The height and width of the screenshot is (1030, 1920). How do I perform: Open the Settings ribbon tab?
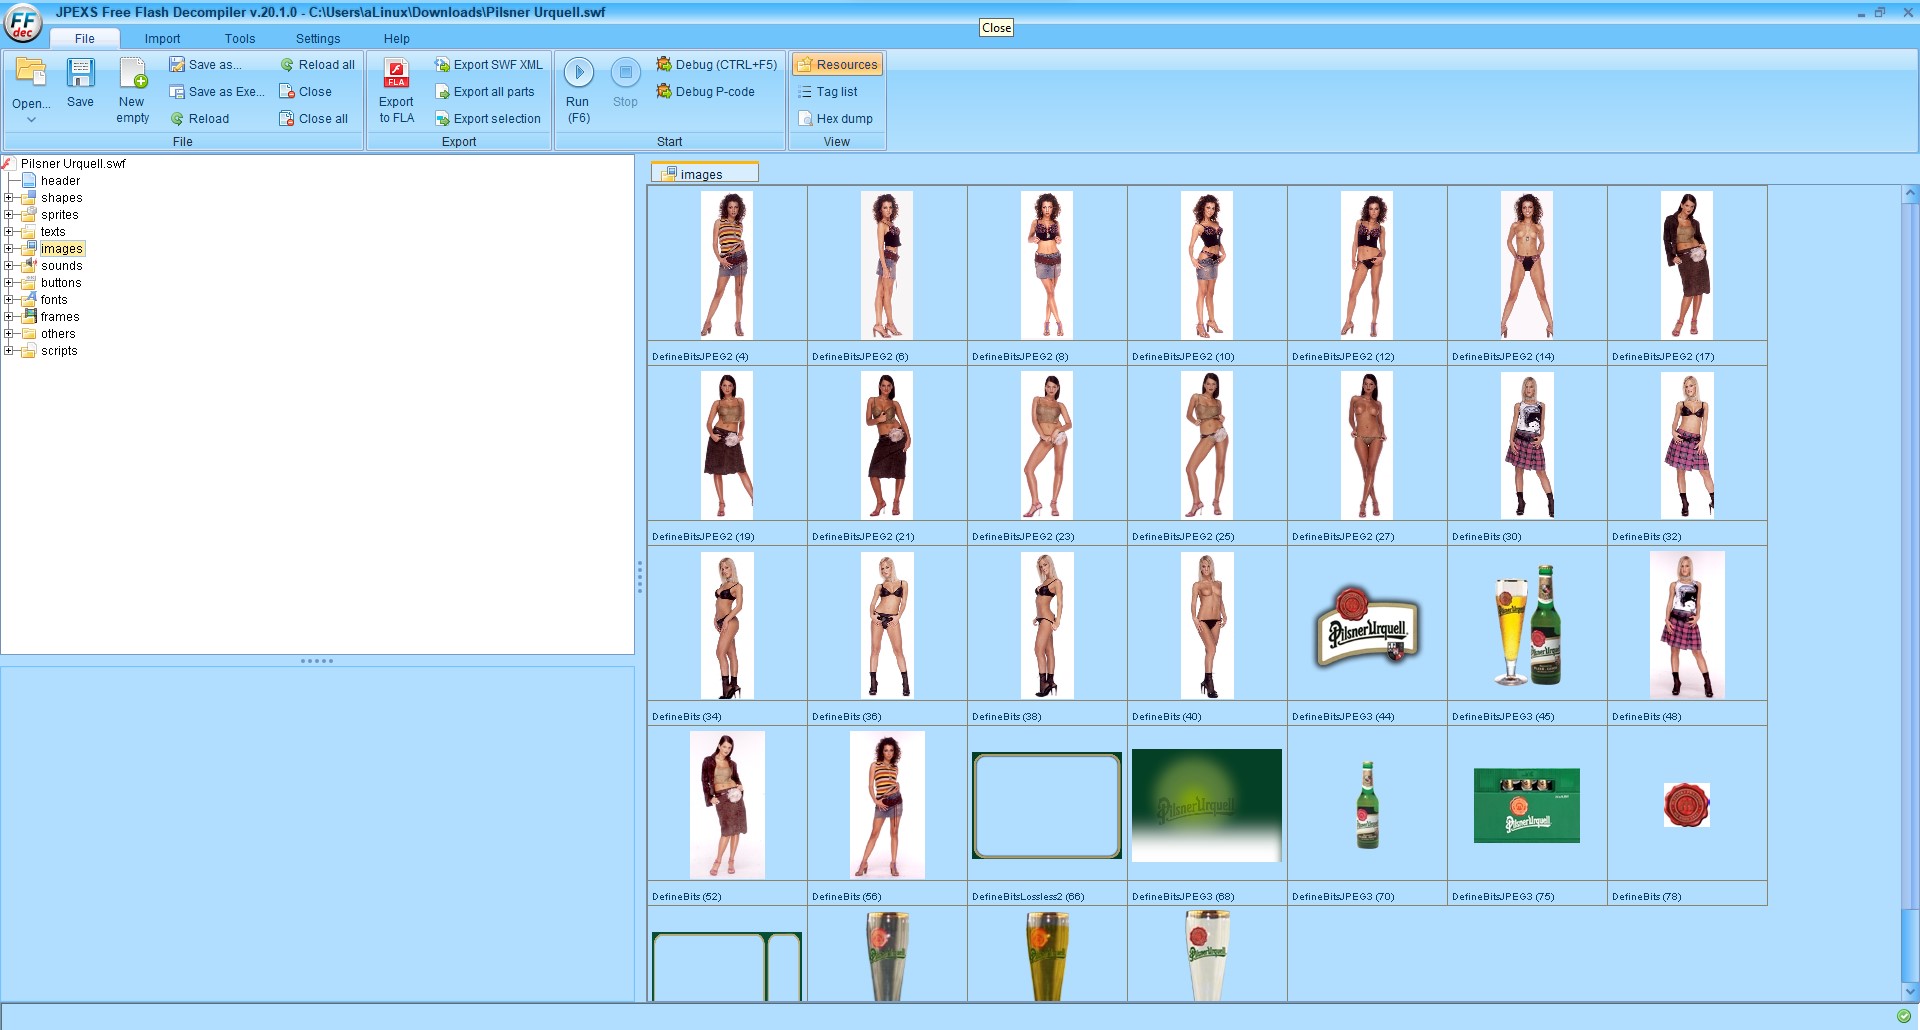[318, 39]
